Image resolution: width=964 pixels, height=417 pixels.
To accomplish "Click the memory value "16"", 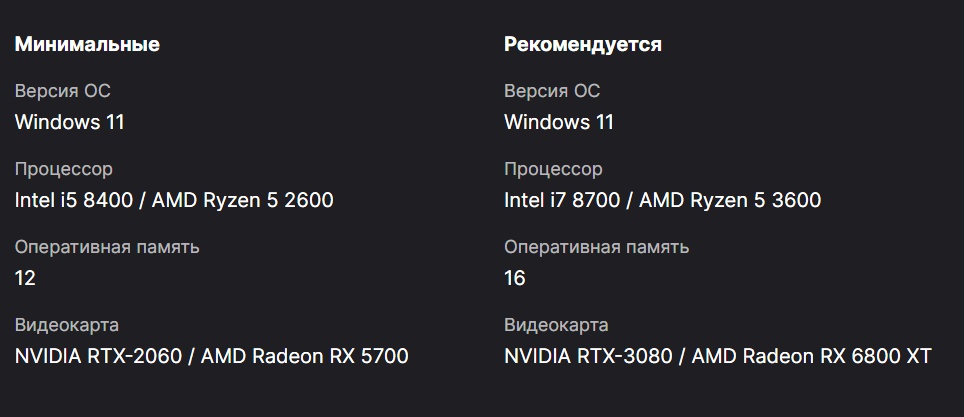I will (x=515, y=278).
